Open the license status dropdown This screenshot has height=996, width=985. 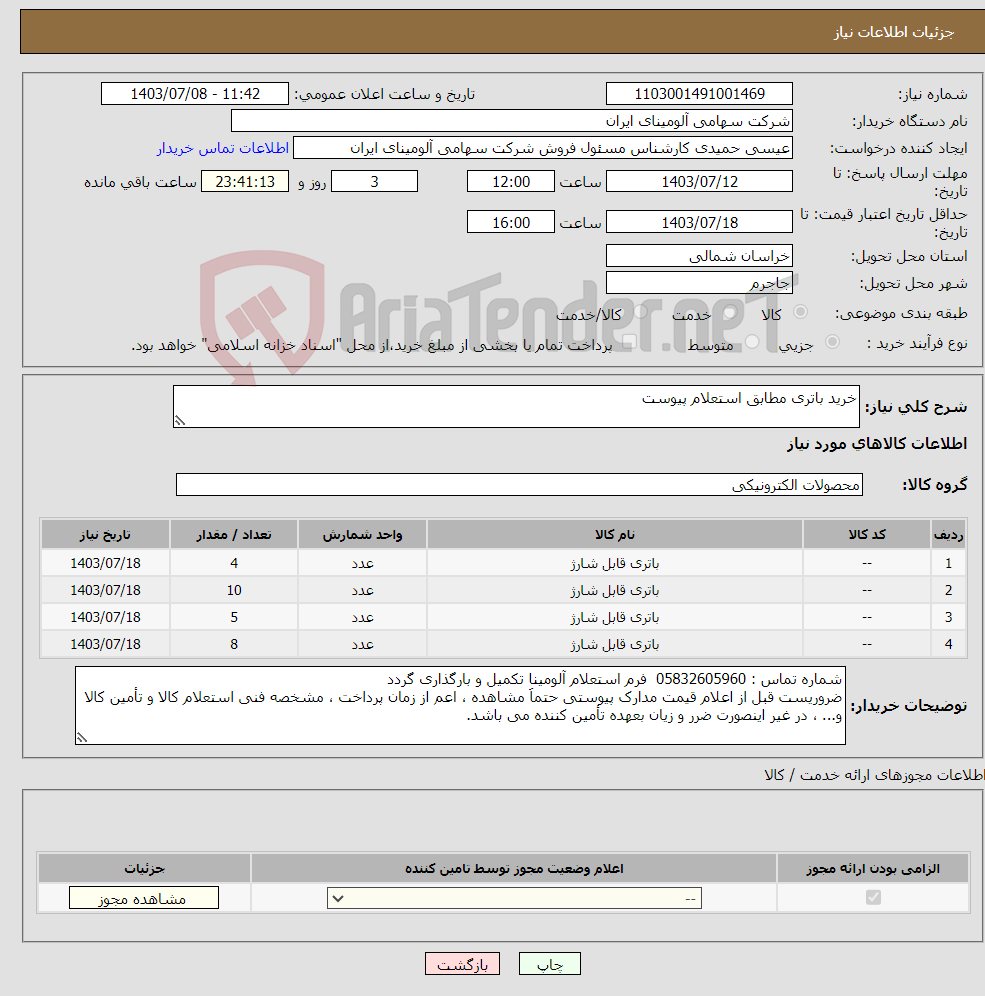click(514, 898)
